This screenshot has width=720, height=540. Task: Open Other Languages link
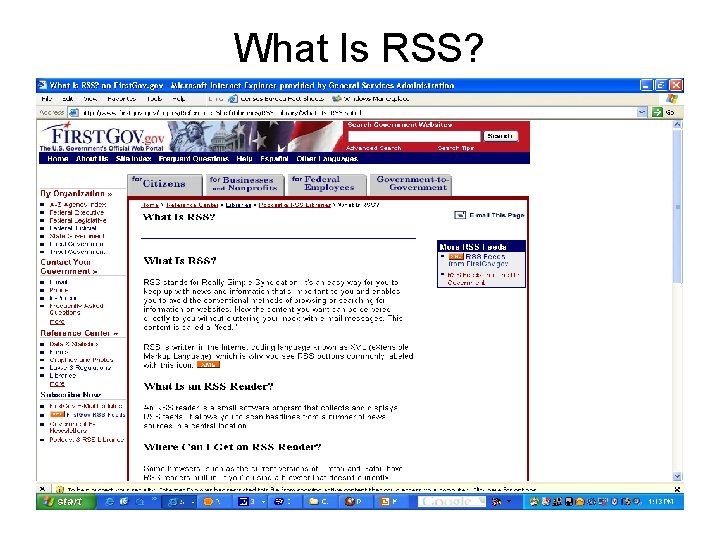[x=327, y=159]
